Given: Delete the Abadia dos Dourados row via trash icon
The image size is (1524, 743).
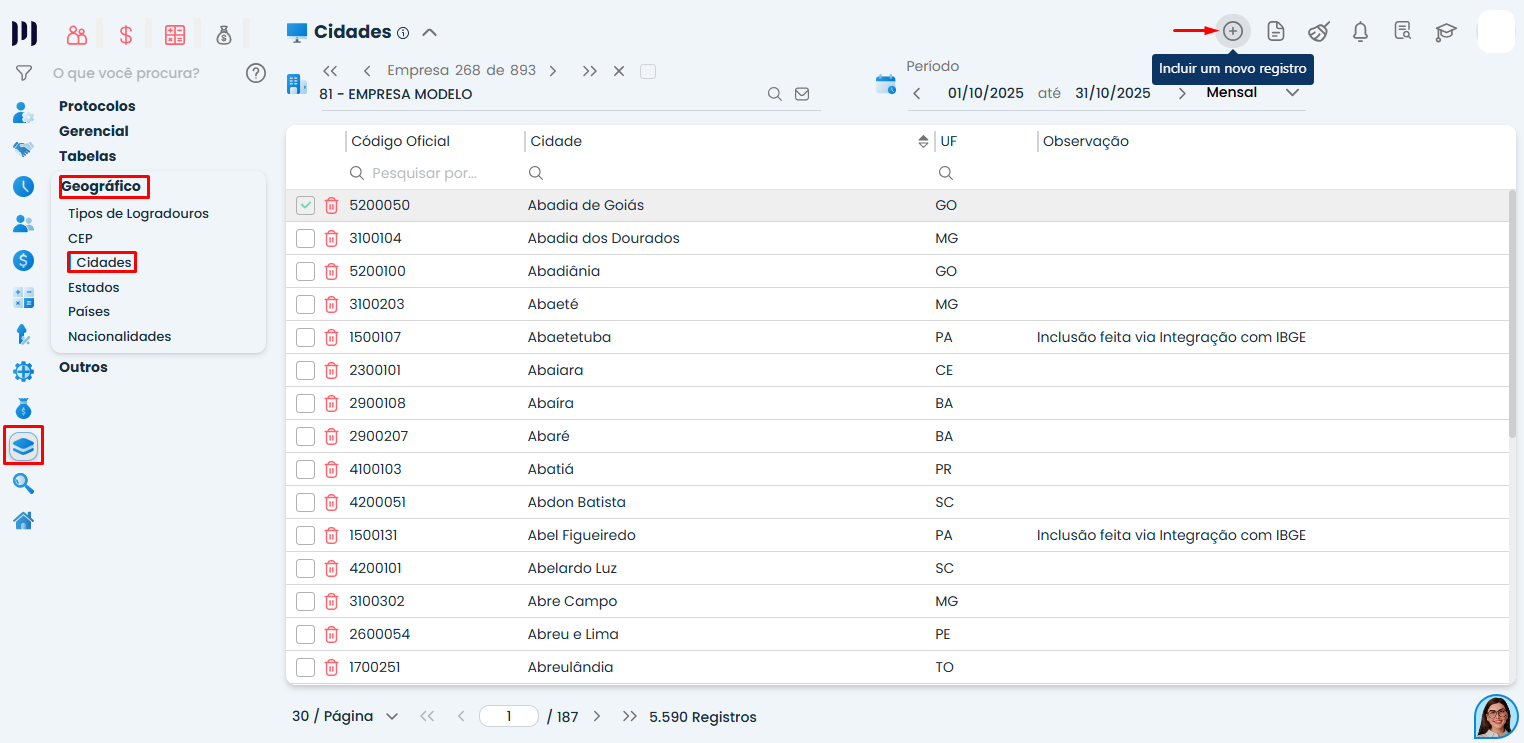Looking at the screenshot, I should pyautogui.click(x=331, y=238).
